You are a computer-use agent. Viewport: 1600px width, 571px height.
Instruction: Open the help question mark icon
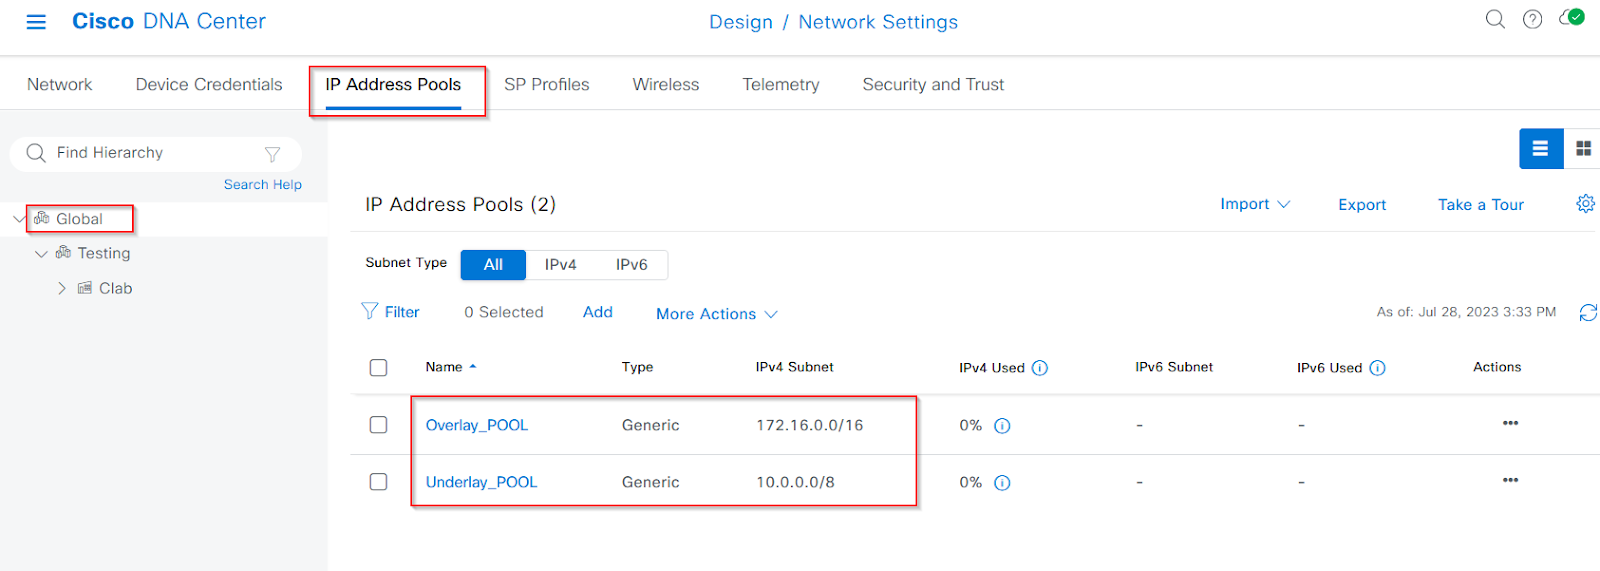tap(1532, 19)
